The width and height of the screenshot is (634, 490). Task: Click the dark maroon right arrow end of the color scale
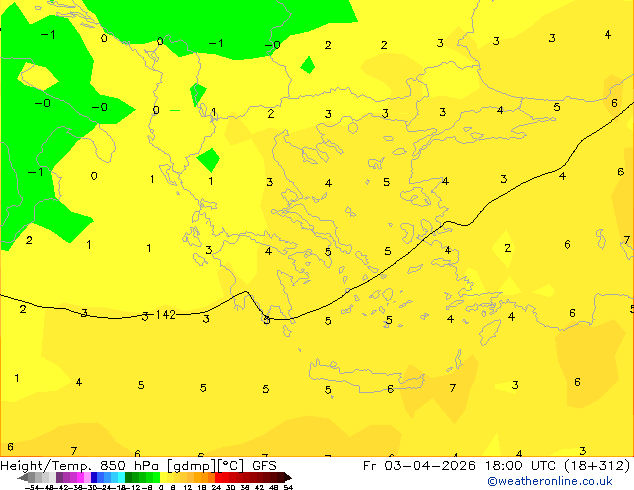click(288, 477)
